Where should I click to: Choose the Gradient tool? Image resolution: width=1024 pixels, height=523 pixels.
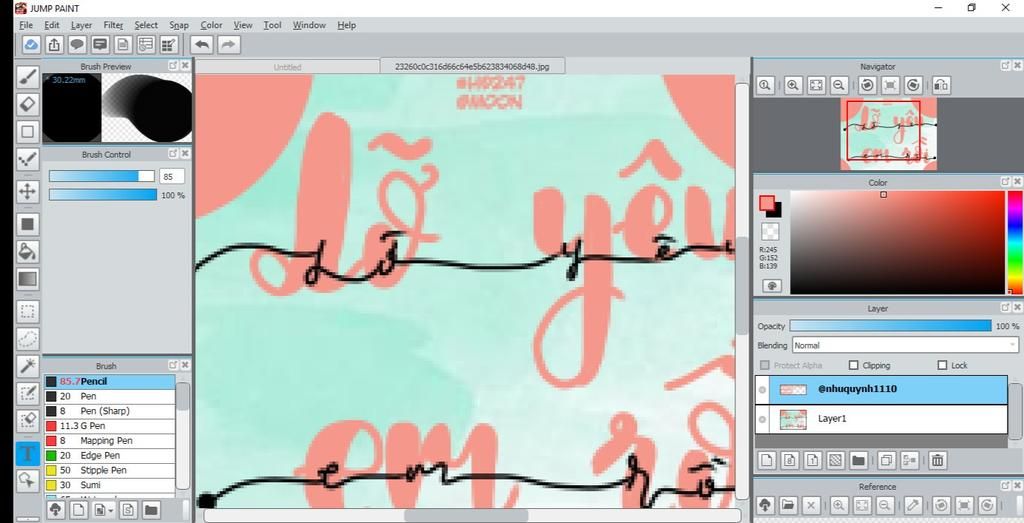[x=27, y=279]
